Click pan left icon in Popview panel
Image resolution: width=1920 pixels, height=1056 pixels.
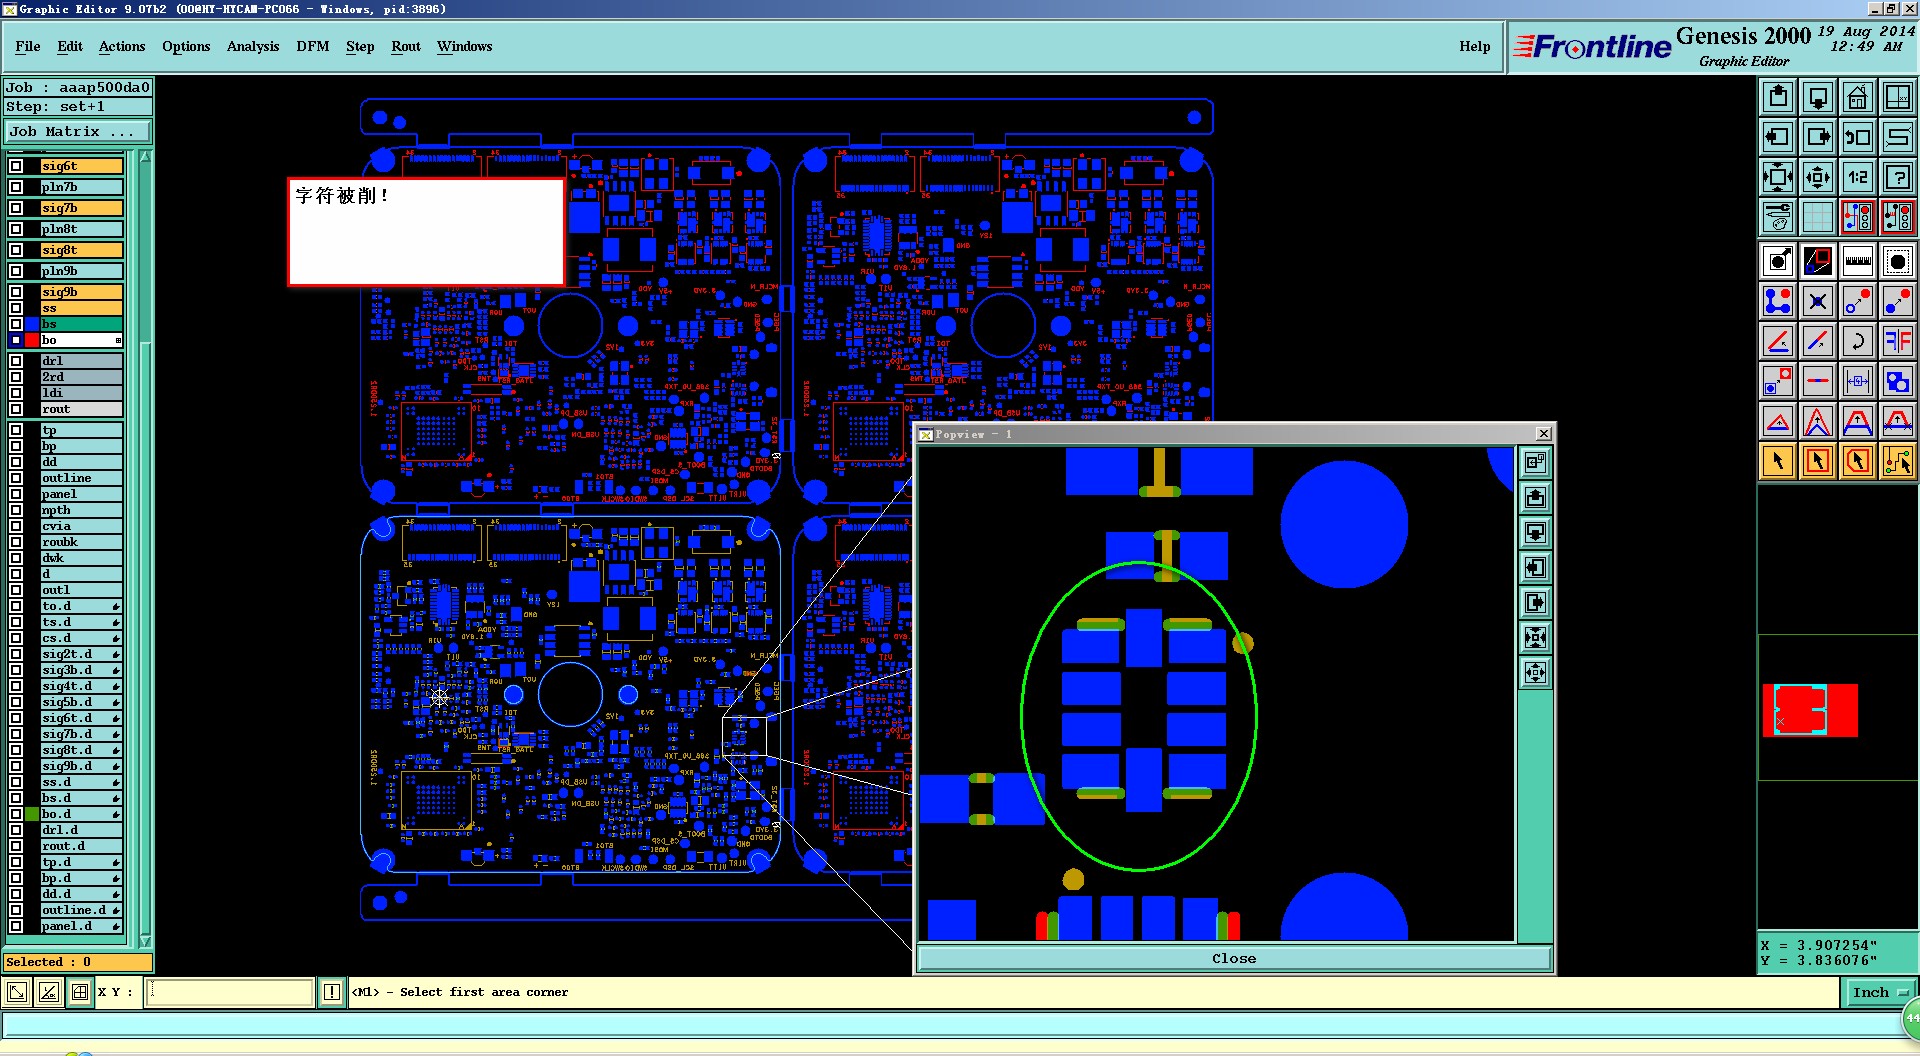point(1535,568)
